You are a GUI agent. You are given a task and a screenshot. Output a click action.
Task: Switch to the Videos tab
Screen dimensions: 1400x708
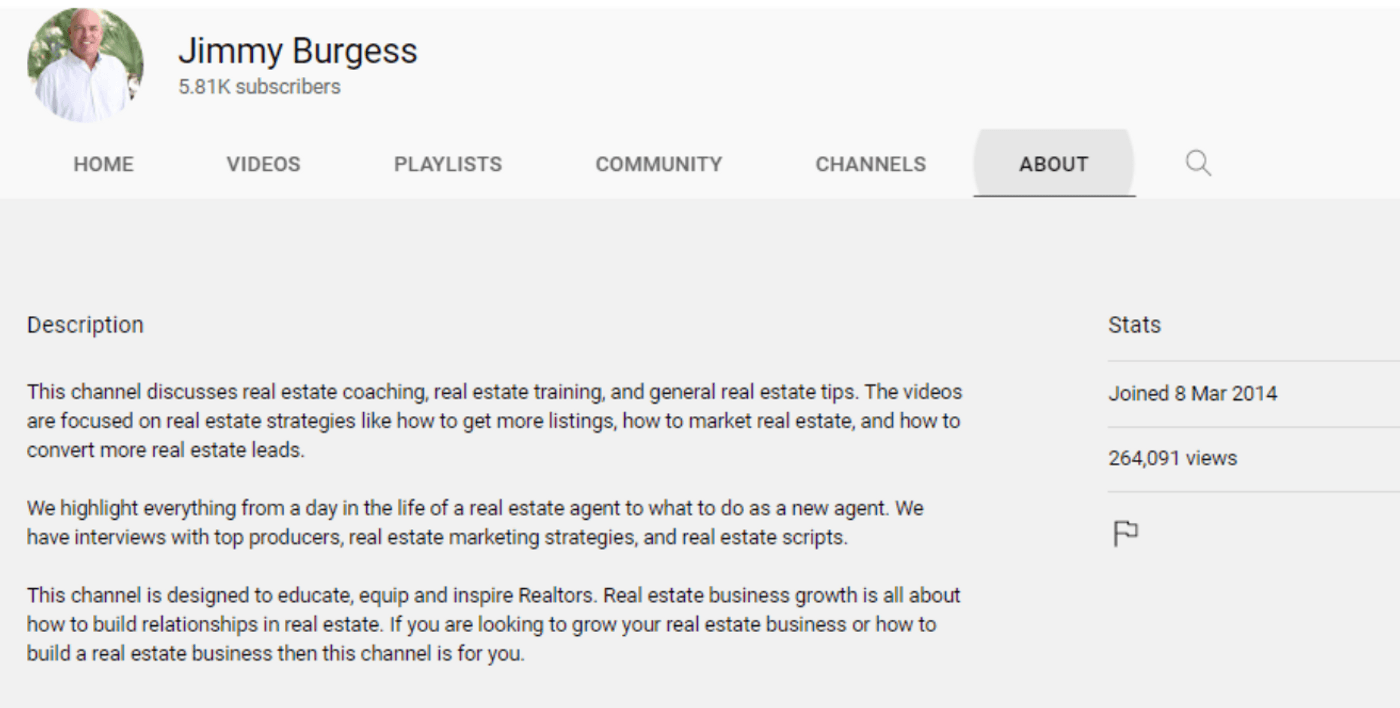click(x=263, y=164)
